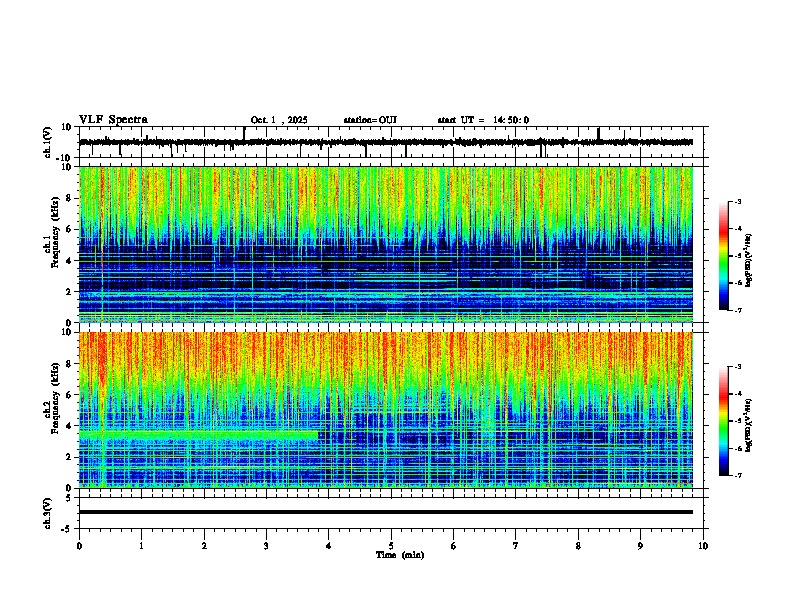The width and height of the screenshot is (792, 612).
Task: Click the ch.2 spectrogram color scale bar
Action: coord(723,421)
